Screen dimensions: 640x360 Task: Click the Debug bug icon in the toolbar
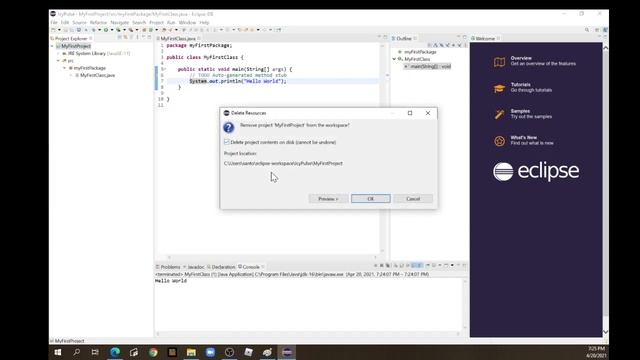point(93,30)
